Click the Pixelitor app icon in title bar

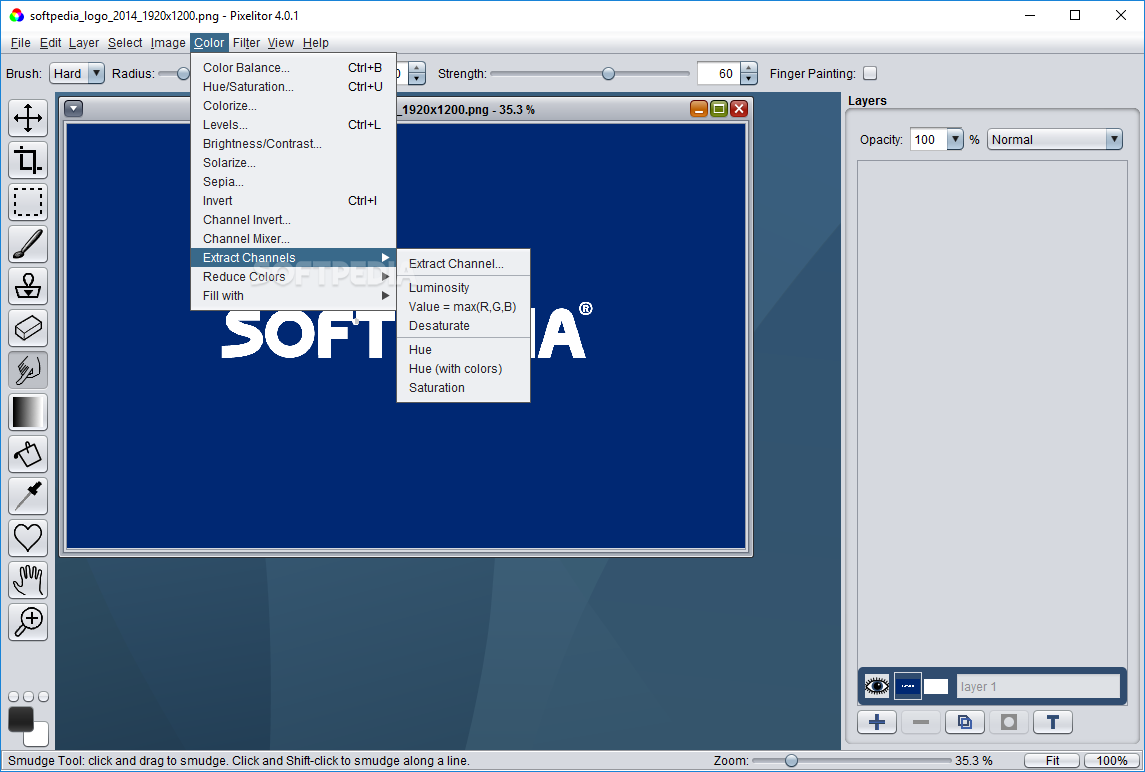click(16, 15)
